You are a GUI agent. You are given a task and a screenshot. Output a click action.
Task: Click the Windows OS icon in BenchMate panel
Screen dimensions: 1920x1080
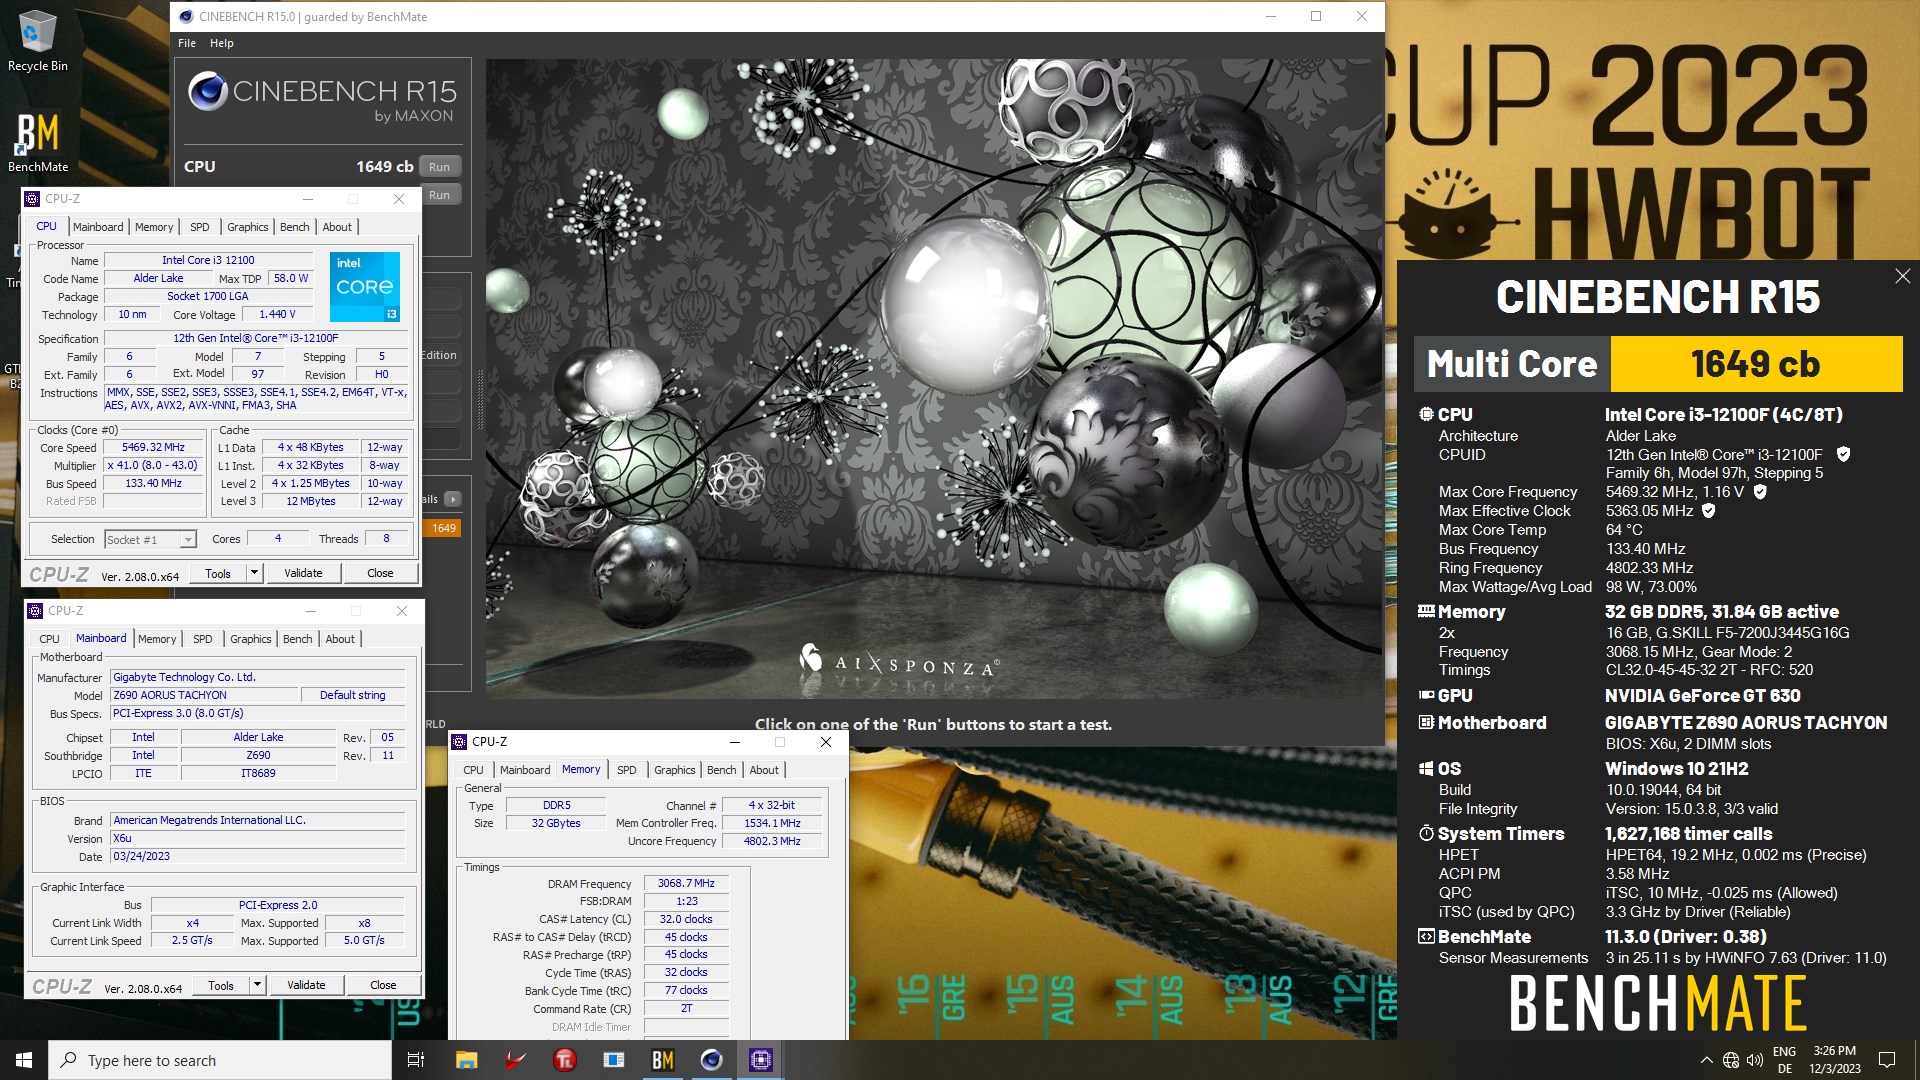point(1426,768)
